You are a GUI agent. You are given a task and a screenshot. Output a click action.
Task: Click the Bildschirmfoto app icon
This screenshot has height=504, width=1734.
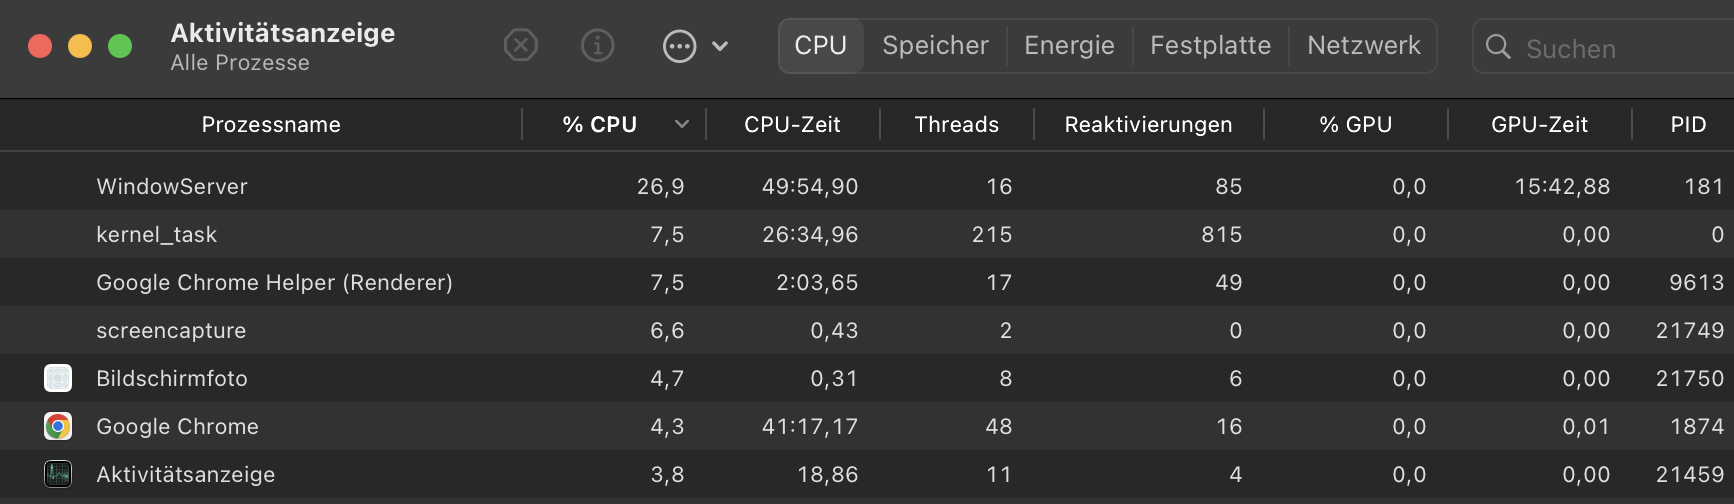[58, 378]
